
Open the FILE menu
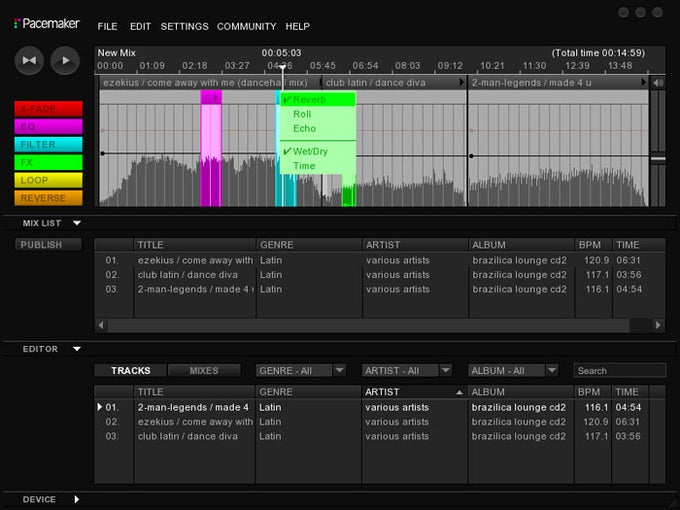coord(108,26)
